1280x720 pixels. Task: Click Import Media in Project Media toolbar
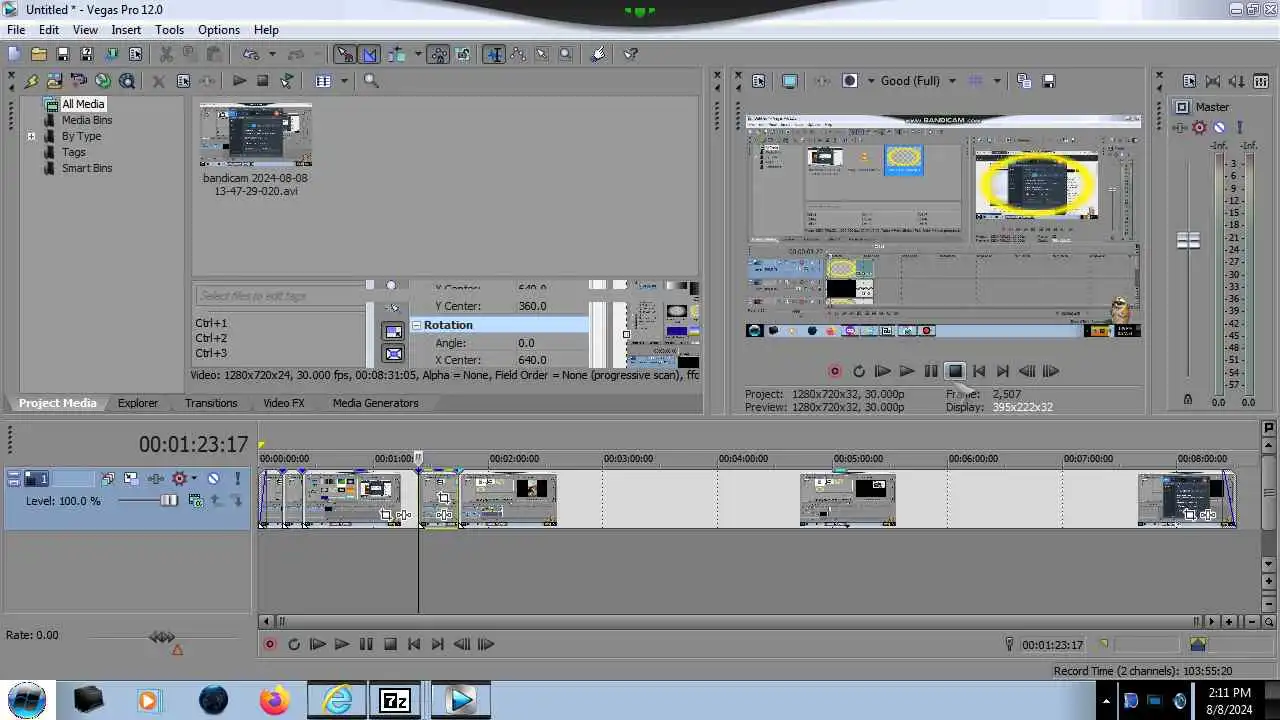click(54, 81)
